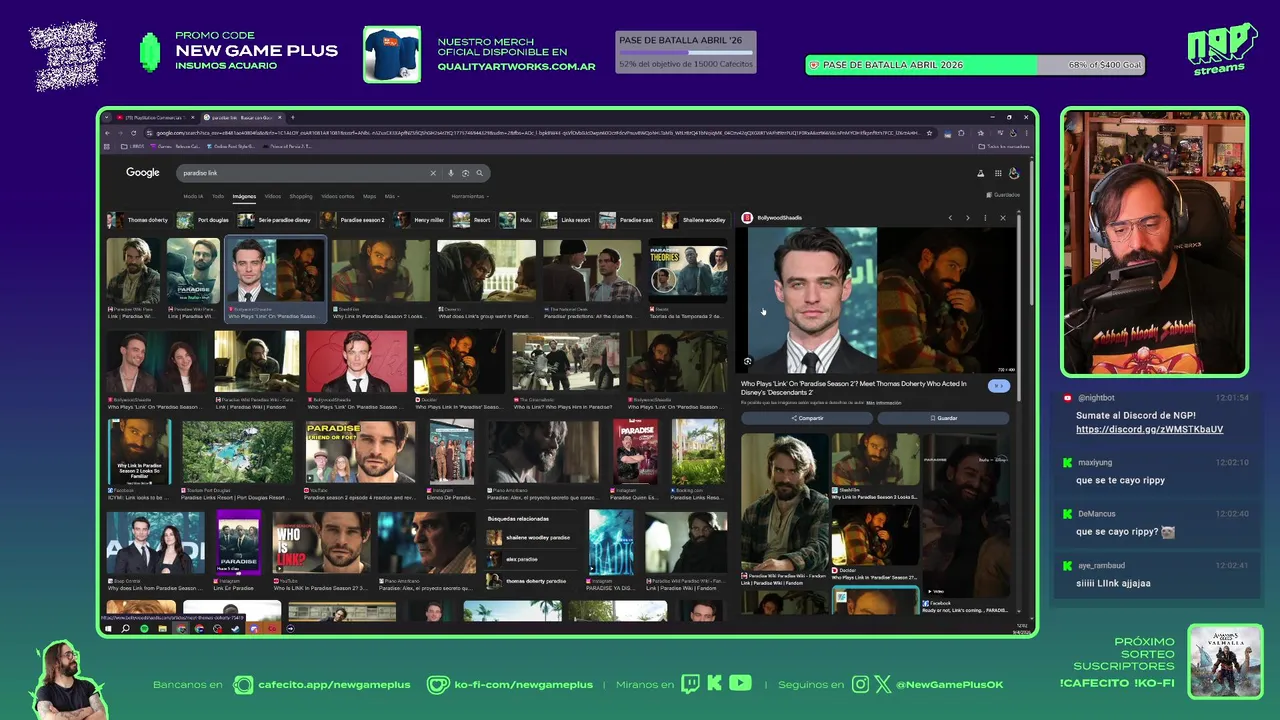Search this image with Lens overlay icon
1280x720 pixels.
[x=748, y=361]
